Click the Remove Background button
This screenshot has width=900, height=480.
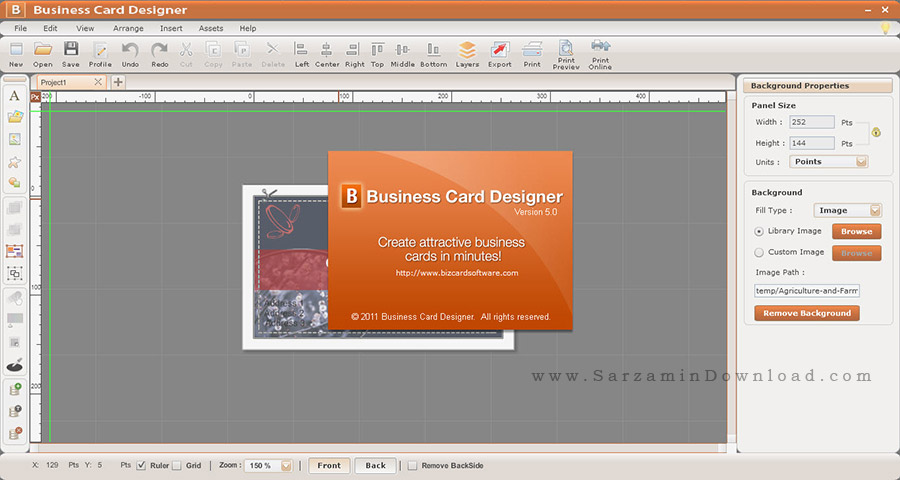point(806,313)
